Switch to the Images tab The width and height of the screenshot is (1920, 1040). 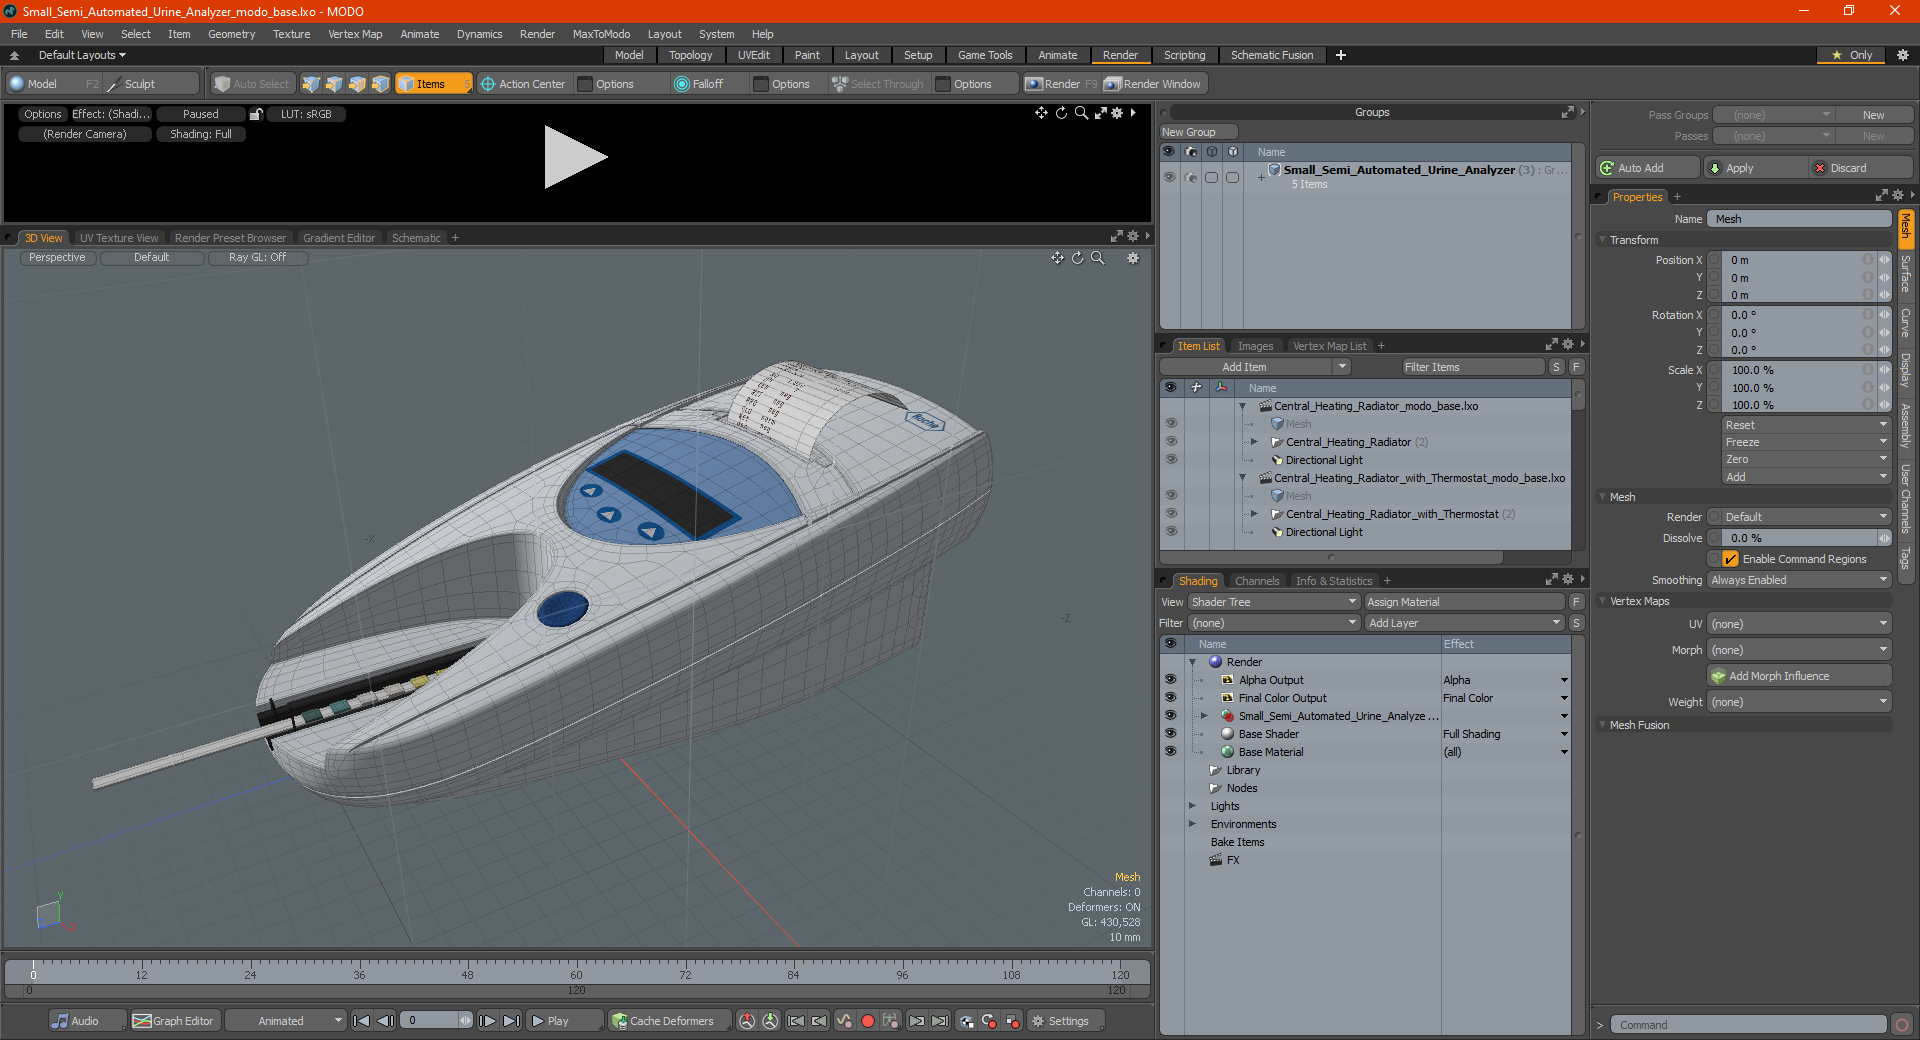1255,346
